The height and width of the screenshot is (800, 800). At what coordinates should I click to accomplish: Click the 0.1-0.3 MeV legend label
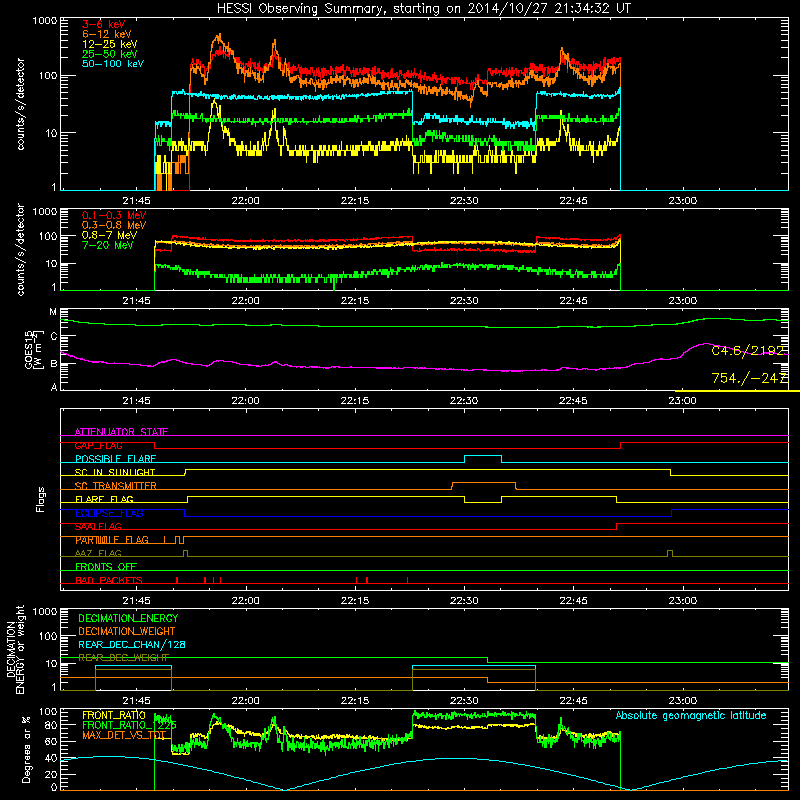[x=114, y=215]
